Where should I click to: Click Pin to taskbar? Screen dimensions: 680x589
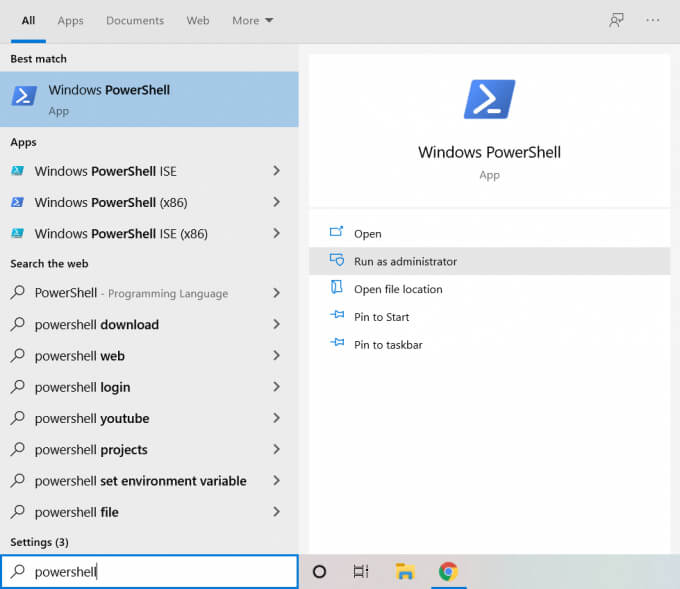coord(490,345)
